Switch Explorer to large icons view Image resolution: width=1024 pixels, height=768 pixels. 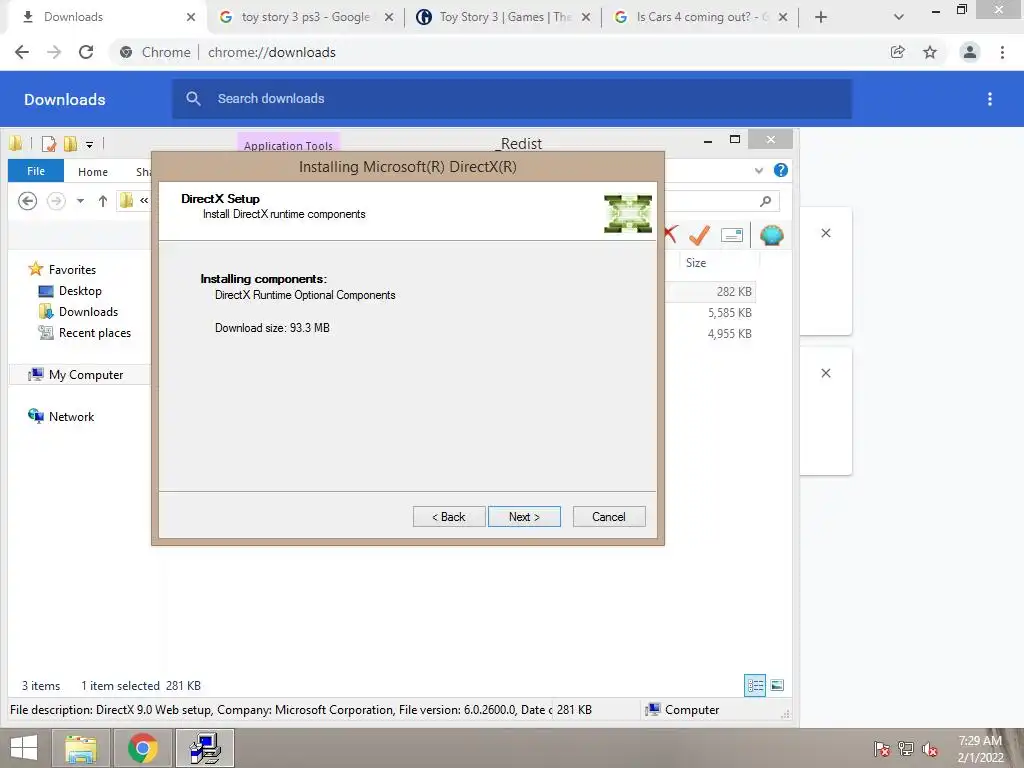coord(777,685)
